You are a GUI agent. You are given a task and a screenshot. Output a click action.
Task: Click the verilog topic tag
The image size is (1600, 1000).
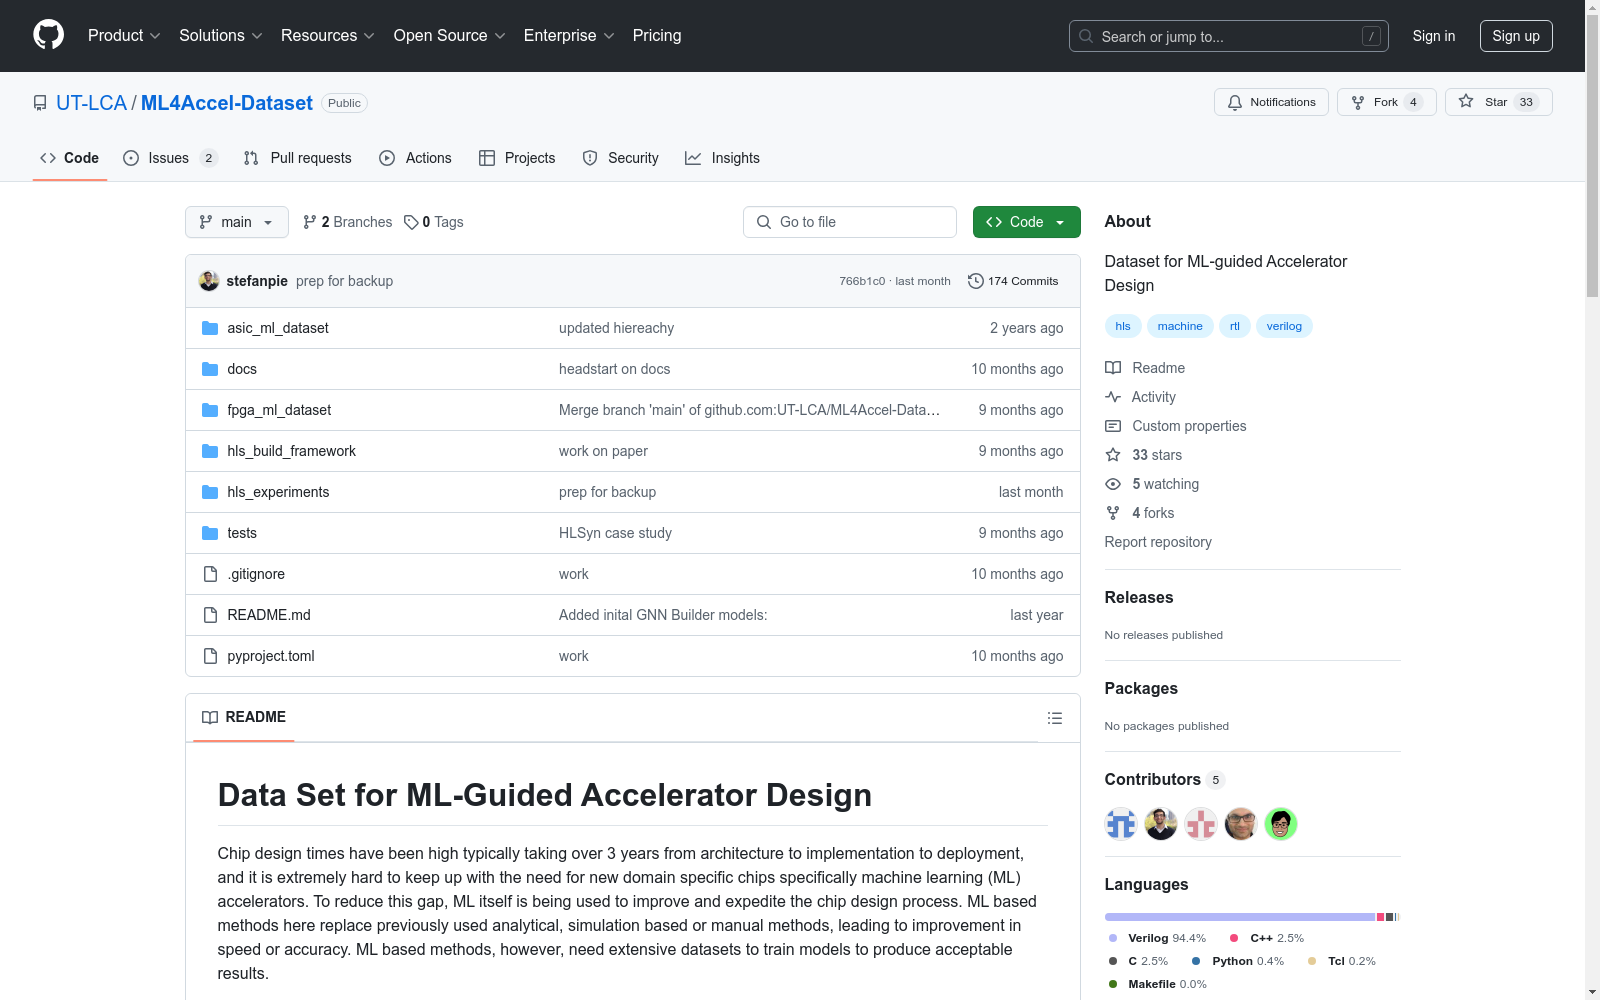pyautogui.click(x=1284, y=326)
